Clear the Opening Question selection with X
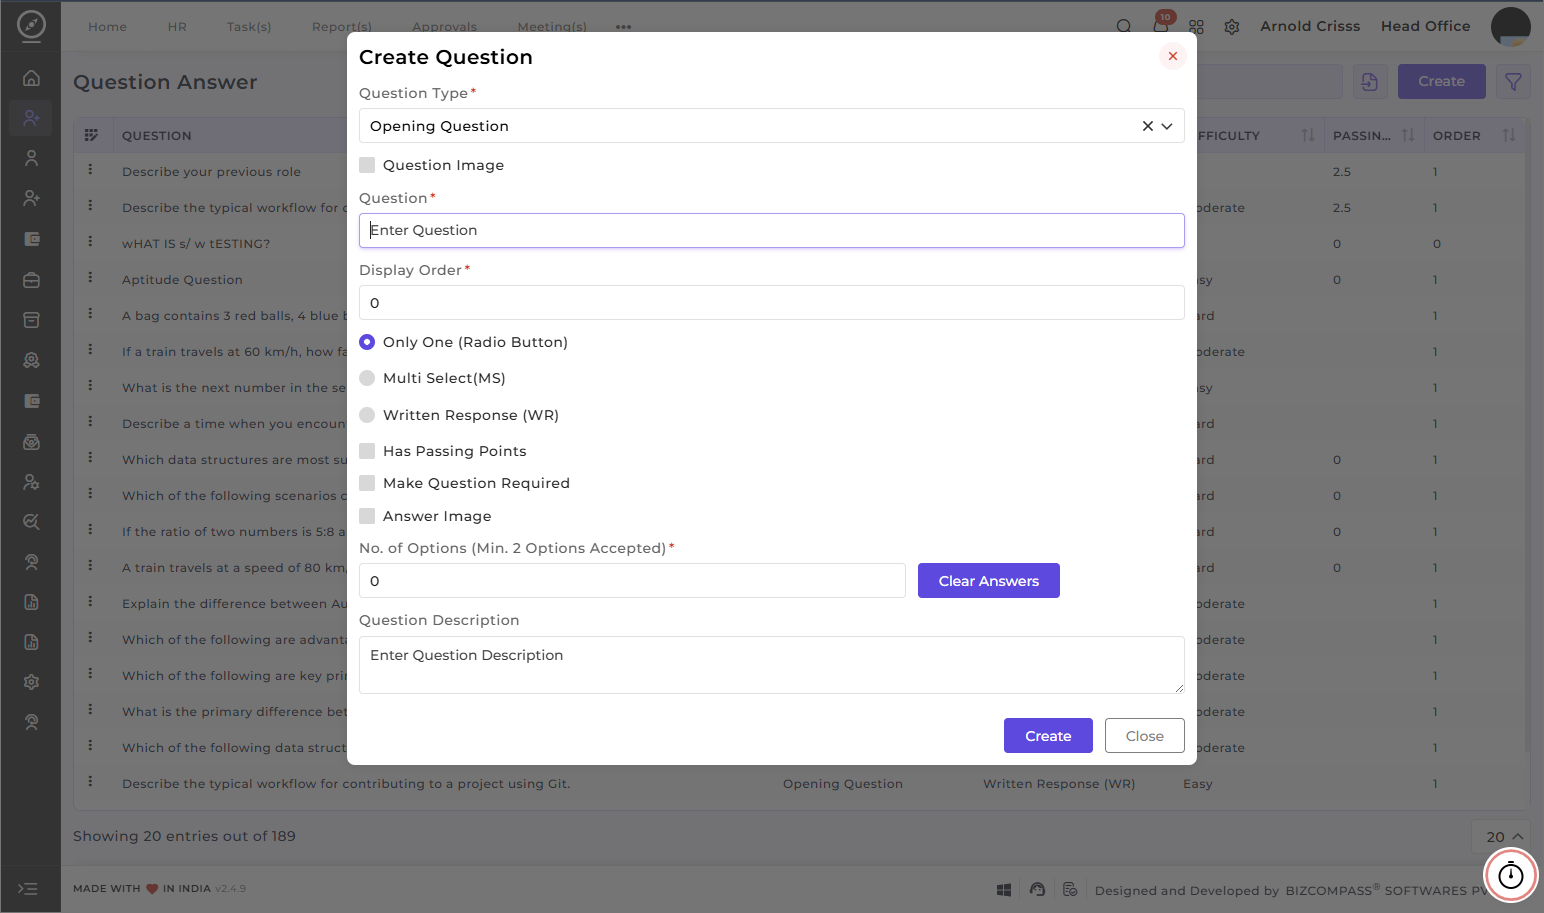Viewport: 1544px width, 913px height. pyautogui.click(x=1148, y=126)
